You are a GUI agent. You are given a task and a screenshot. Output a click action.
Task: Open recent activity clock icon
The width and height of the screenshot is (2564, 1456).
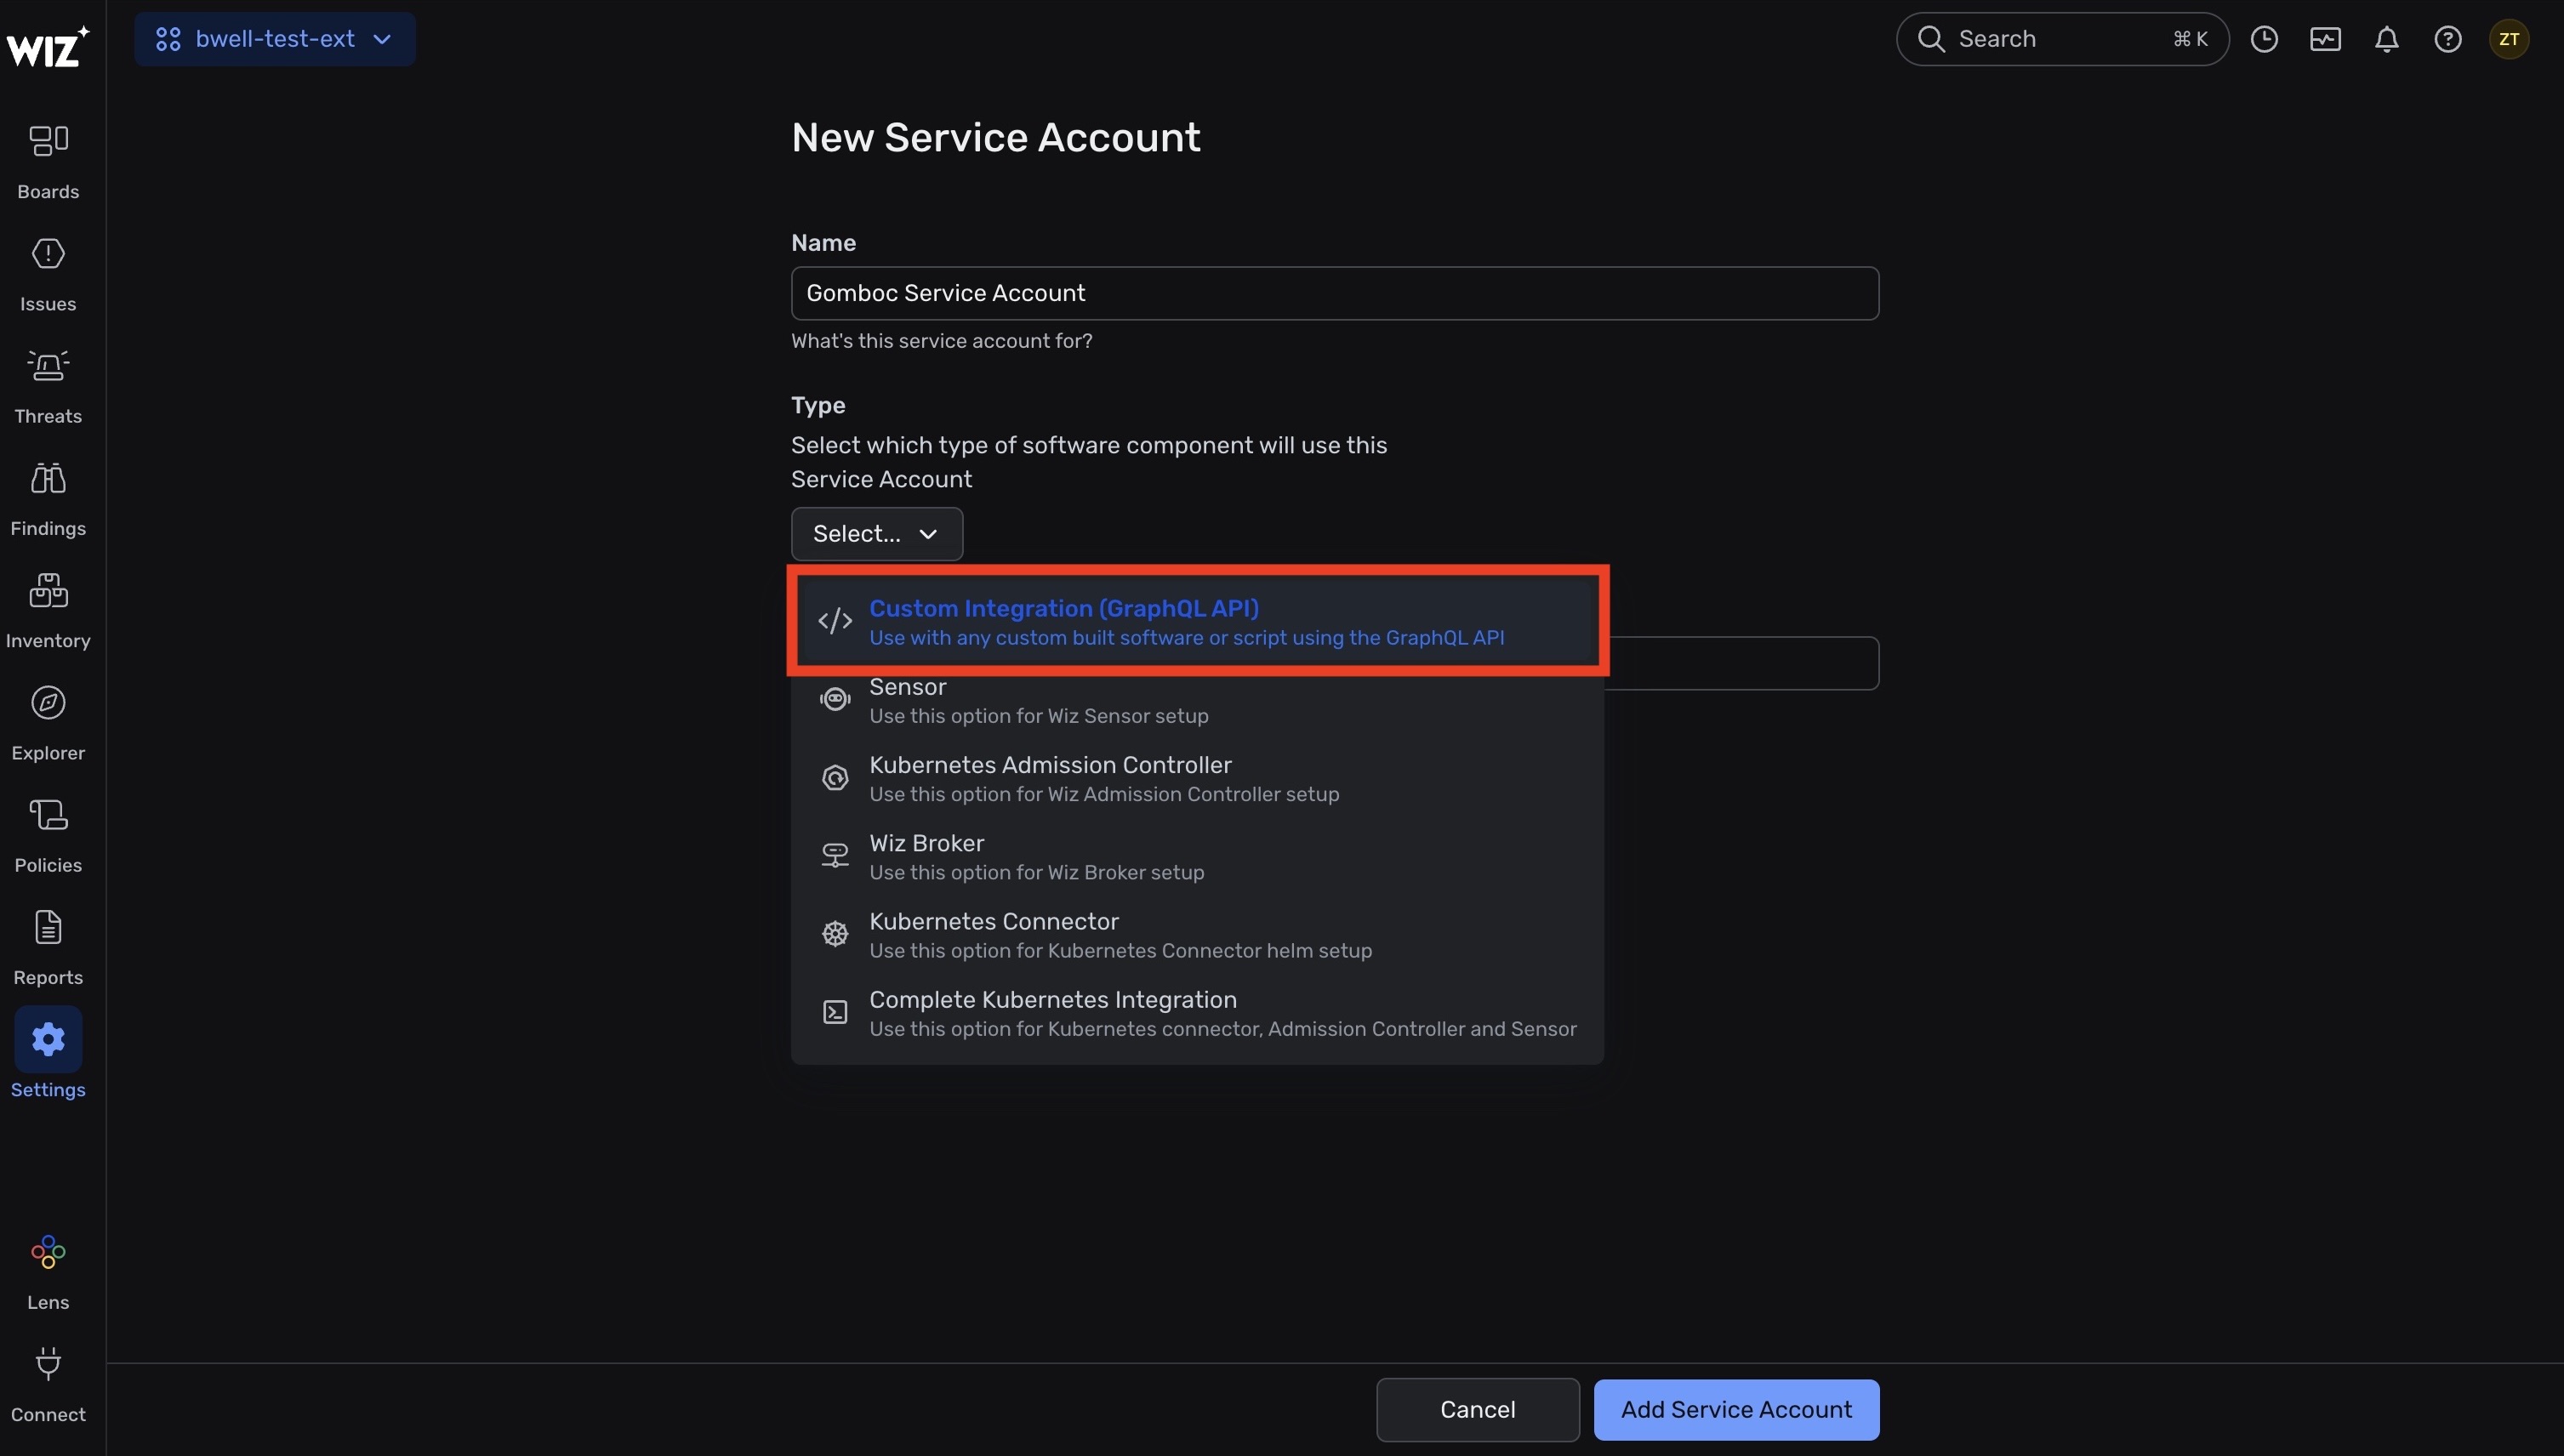click(x=2264, y=39)
